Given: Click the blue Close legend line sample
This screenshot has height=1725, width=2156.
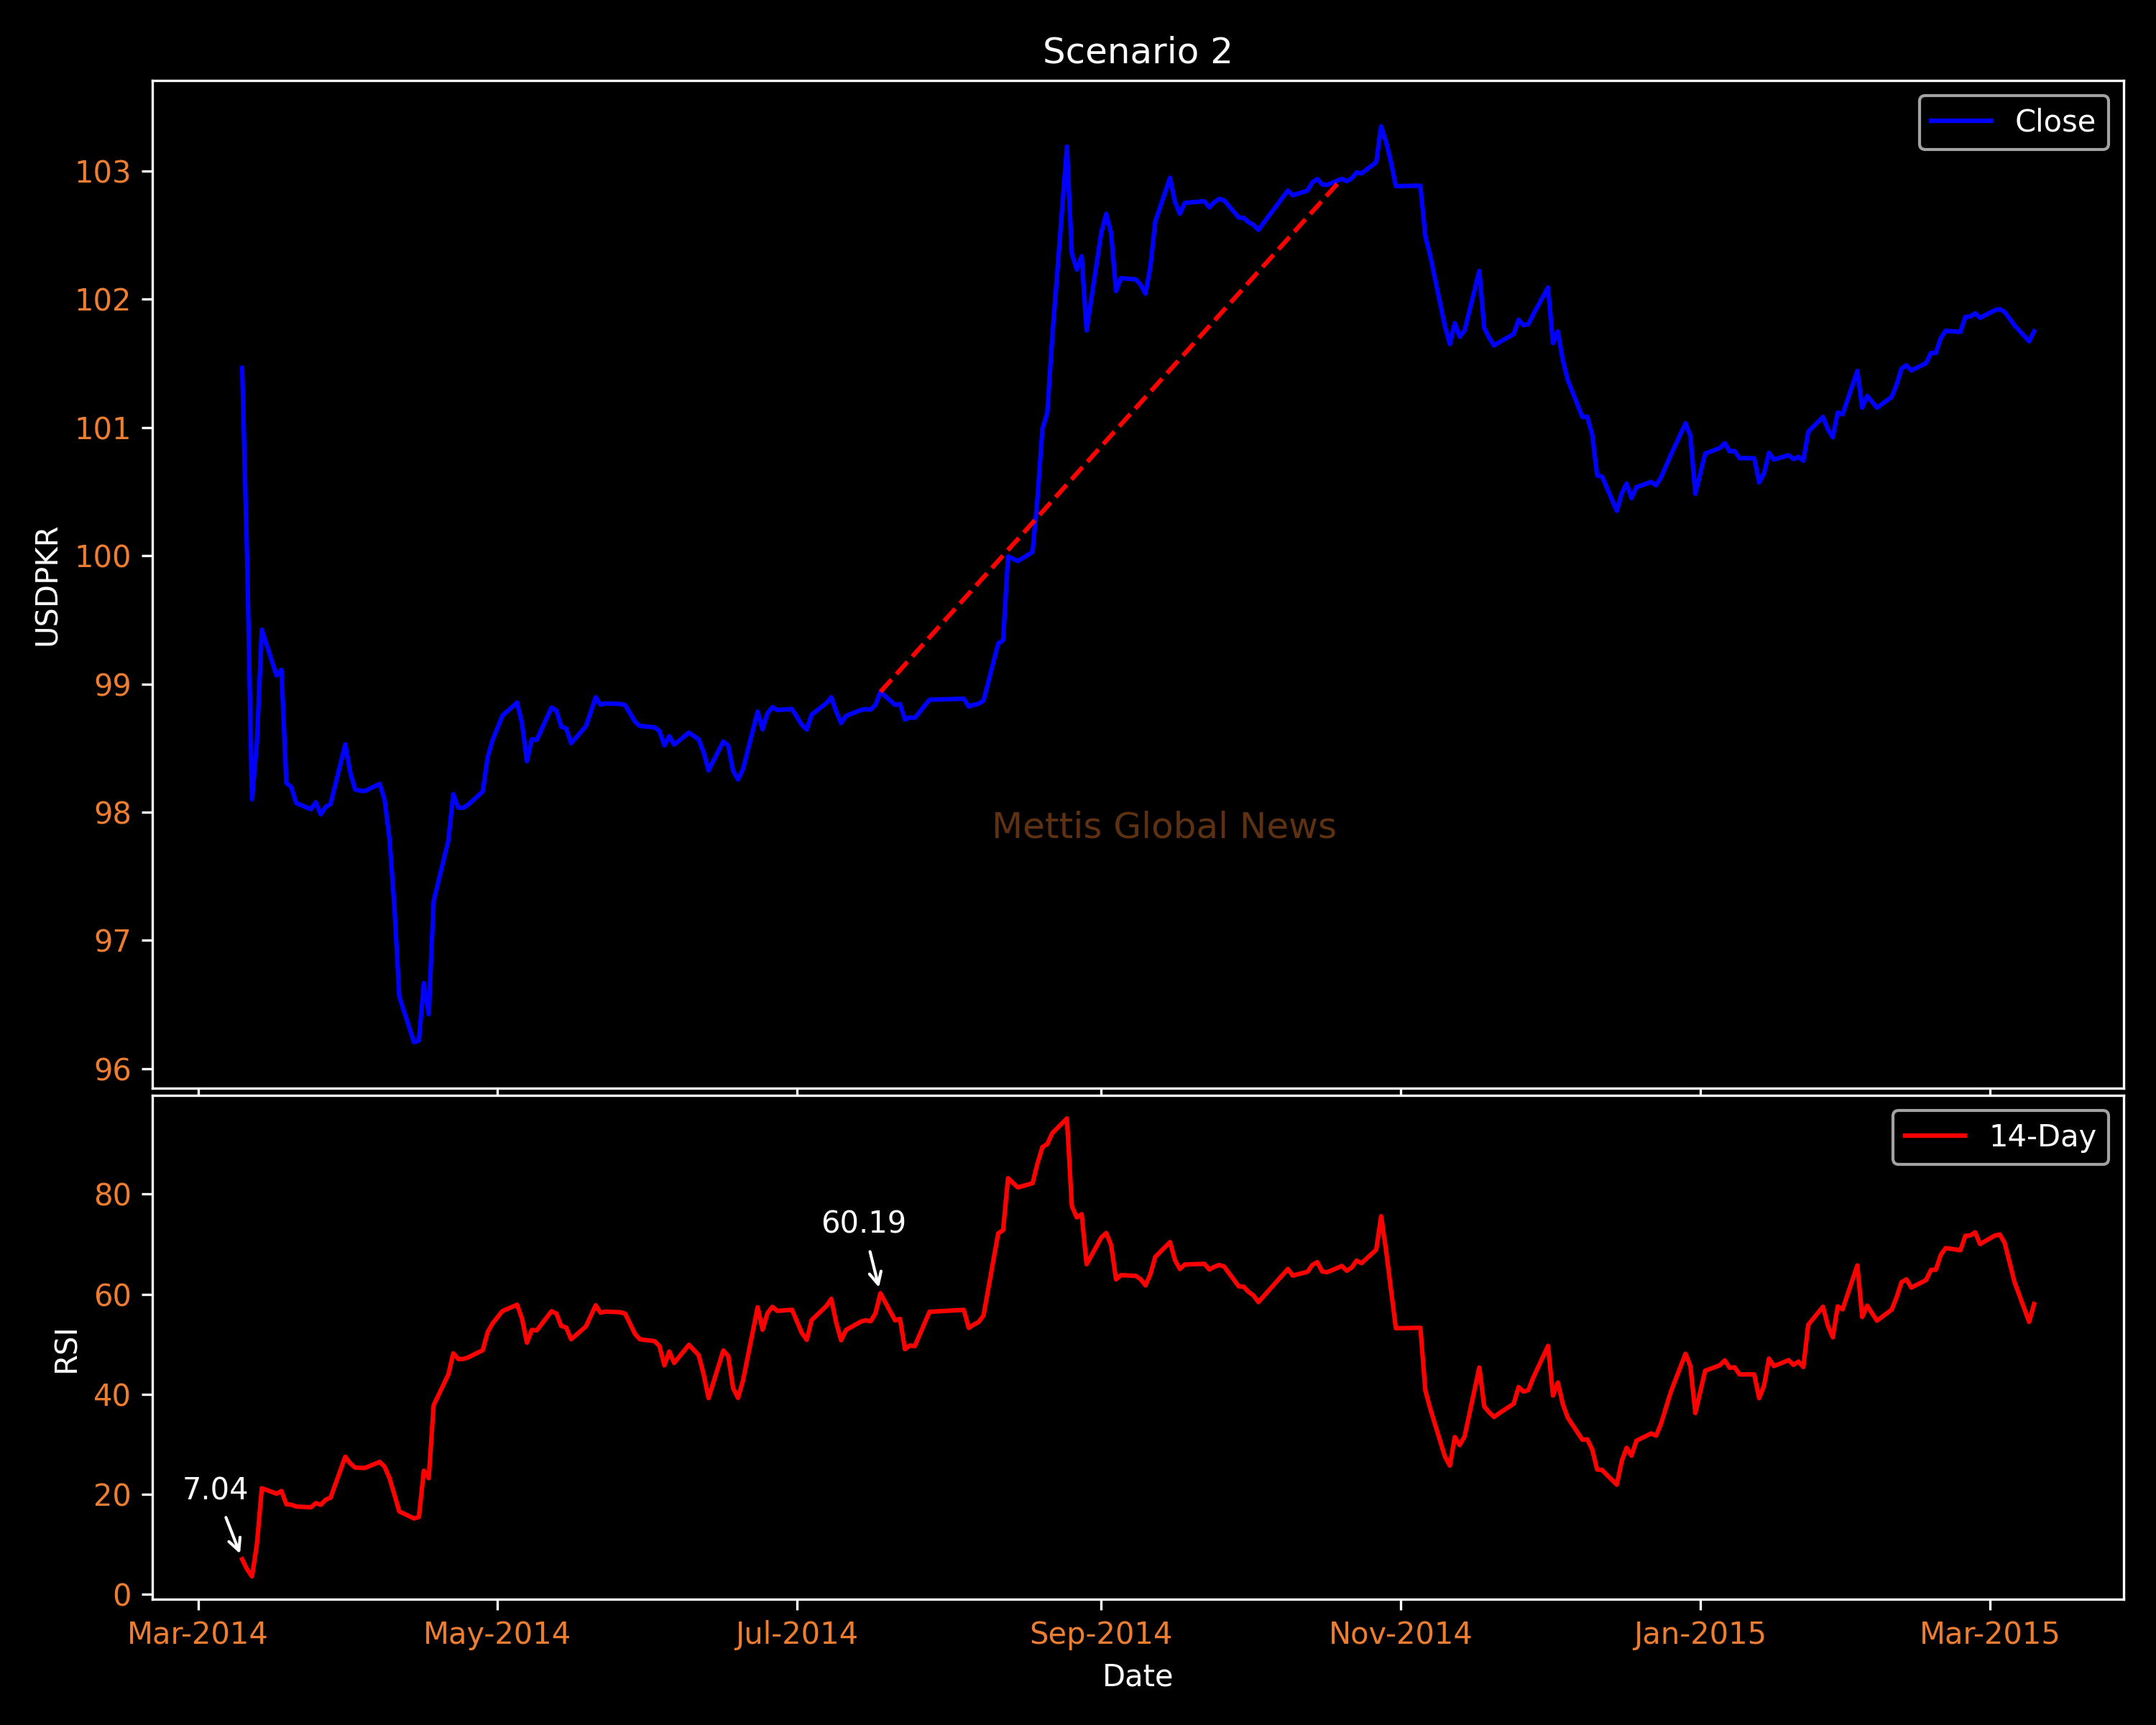Looking at the screenshot, I should [x=1961, y=121].
